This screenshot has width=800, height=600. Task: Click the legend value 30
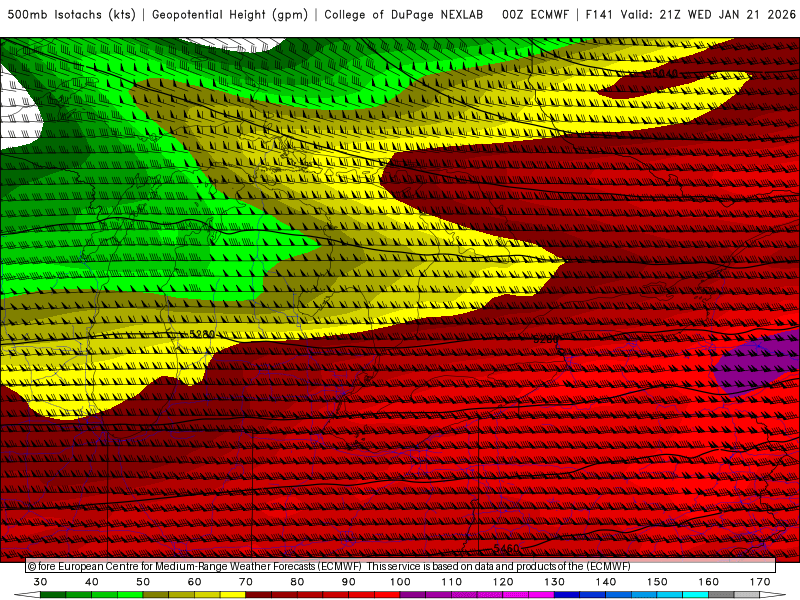pyautogui.click(x=40, y=582)
